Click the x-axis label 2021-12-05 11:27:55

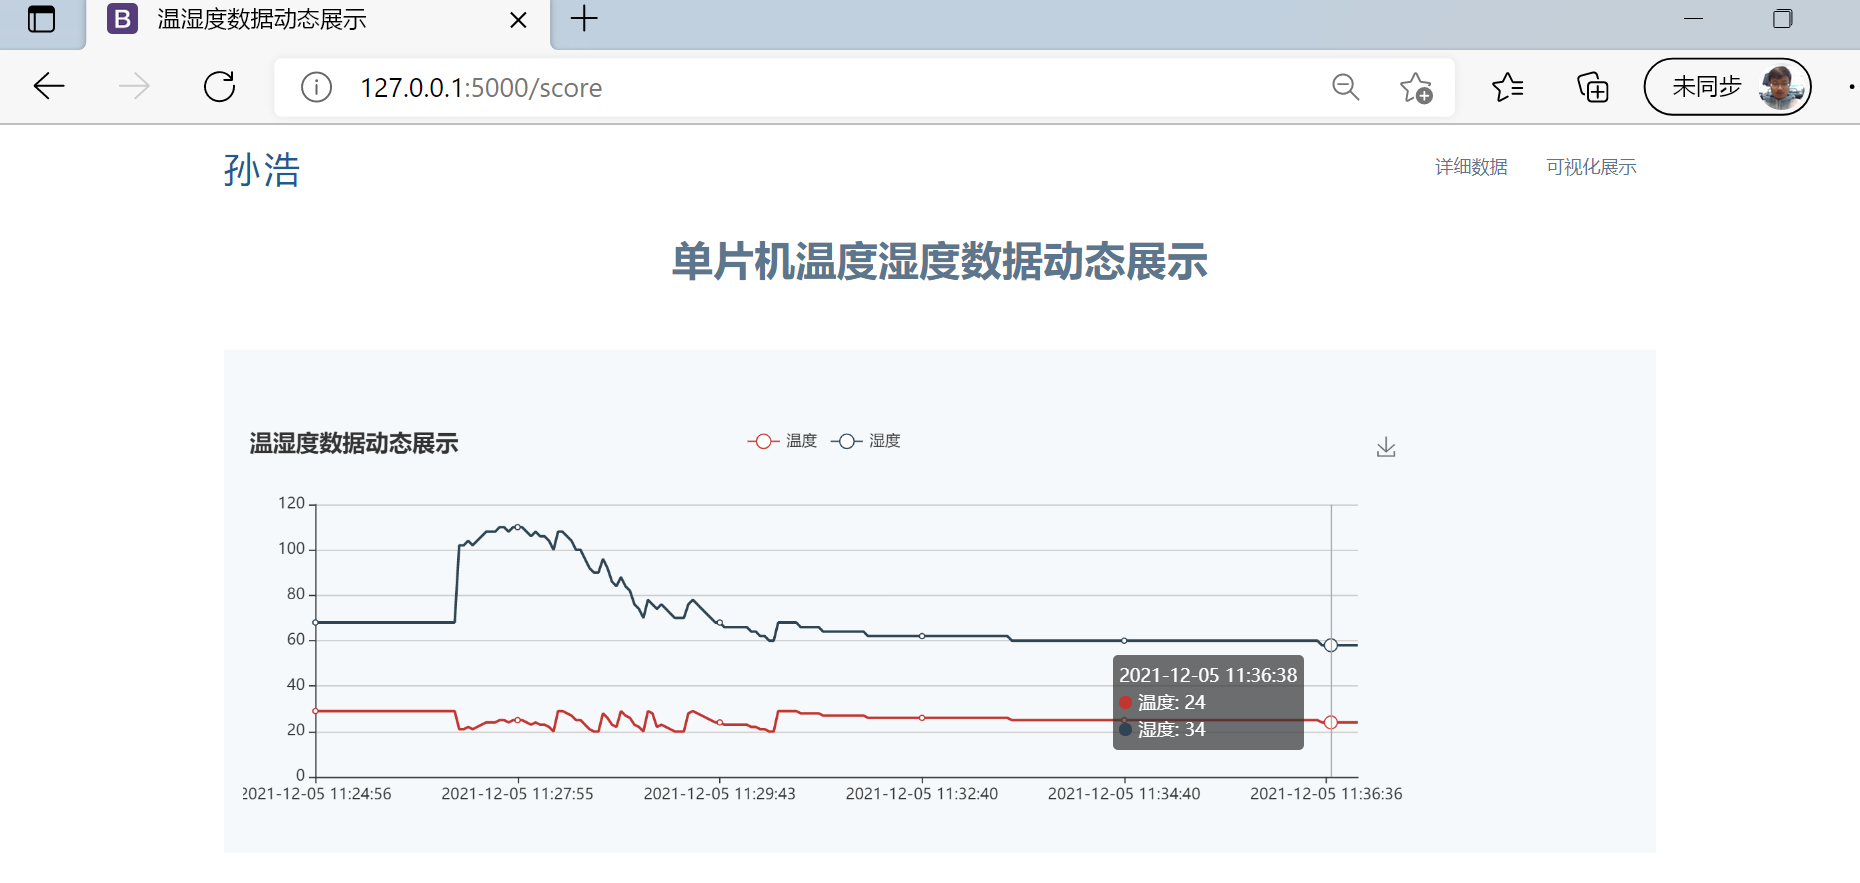(x=517, y=794)
